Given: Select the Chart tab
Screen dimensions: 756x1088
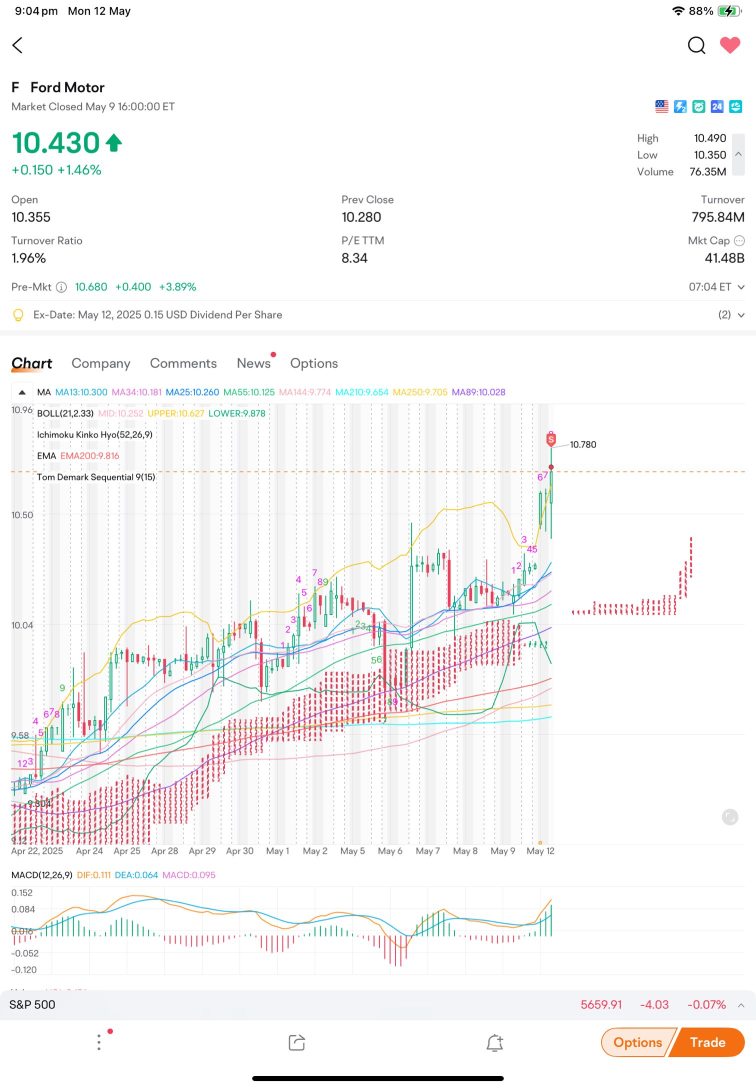Looking at the screenshot, I should (32, 364).
